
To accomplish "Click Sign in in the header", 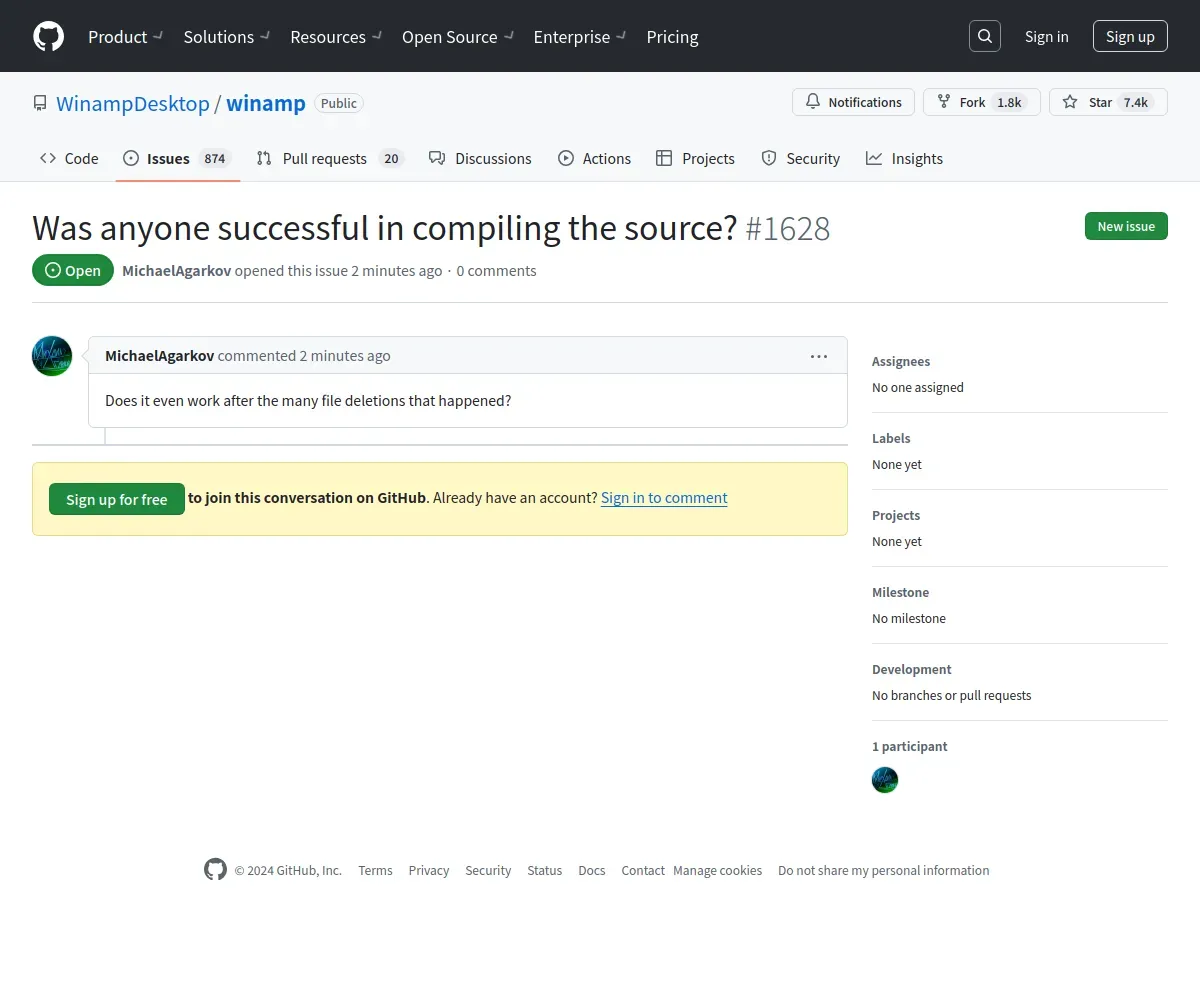I will point(1046,36).
